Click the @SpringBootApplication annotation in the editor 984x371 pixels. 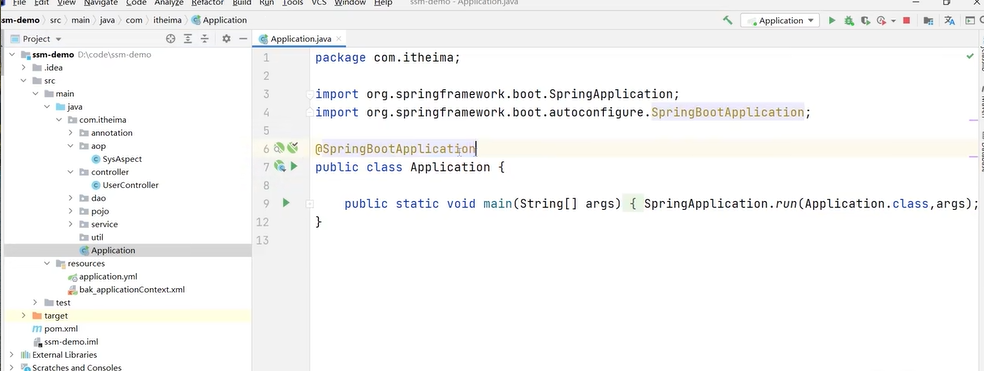pos(395,149)
